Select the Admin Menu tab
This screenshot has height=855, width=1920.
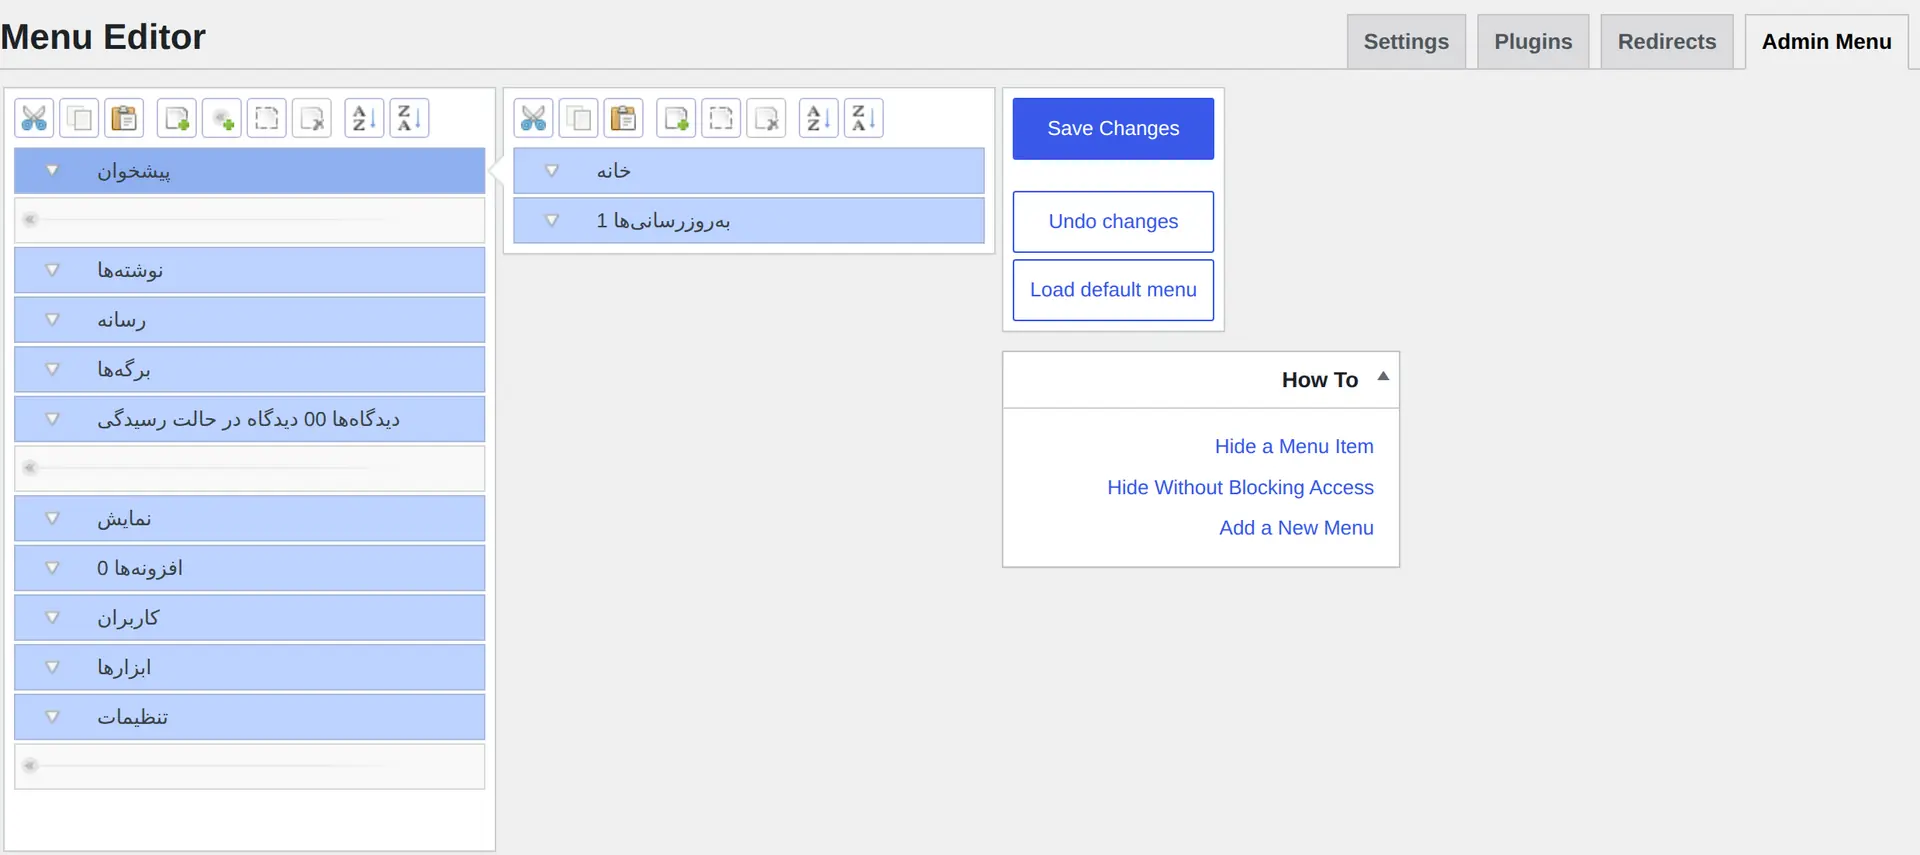(1827, 42)
